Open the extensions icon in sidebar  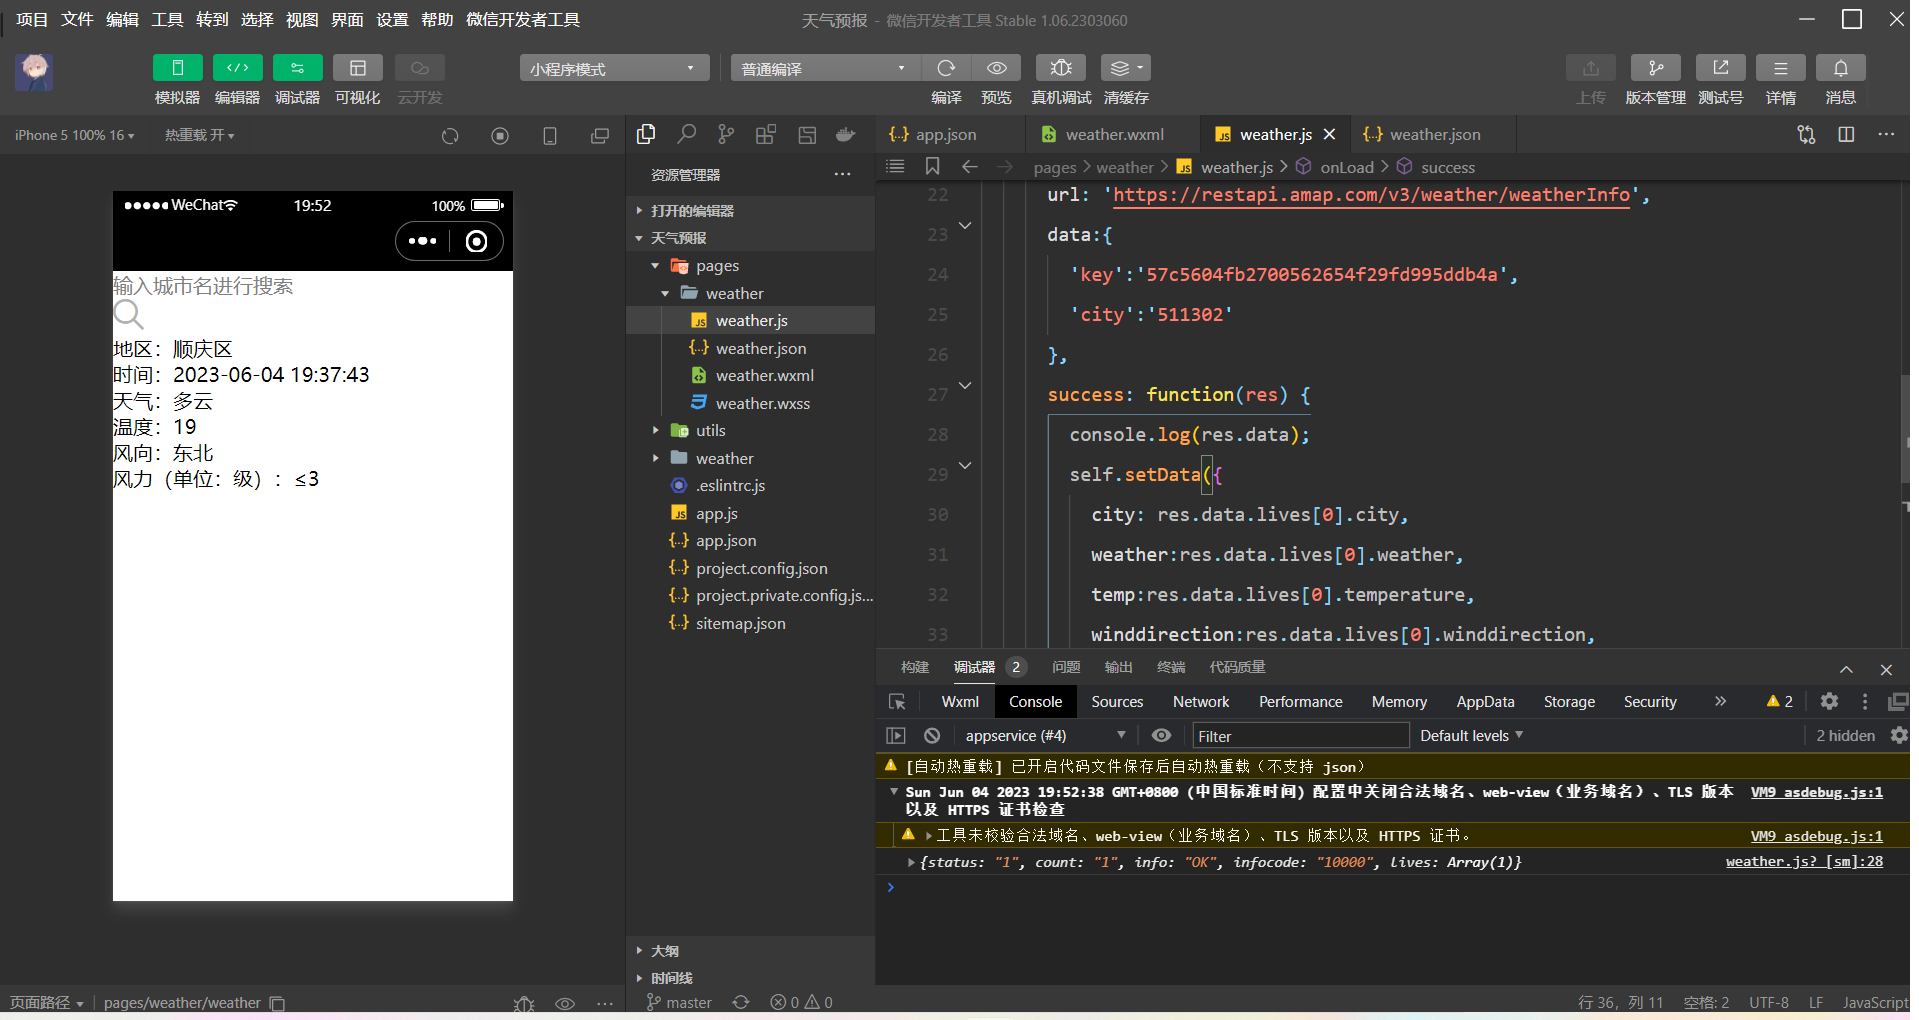(766, 134)
